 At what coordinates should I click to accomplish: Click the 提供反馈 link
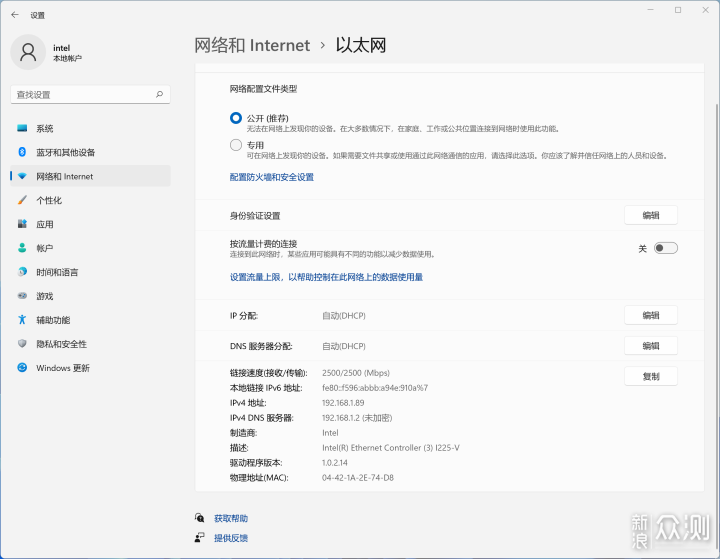pos(231,538)
